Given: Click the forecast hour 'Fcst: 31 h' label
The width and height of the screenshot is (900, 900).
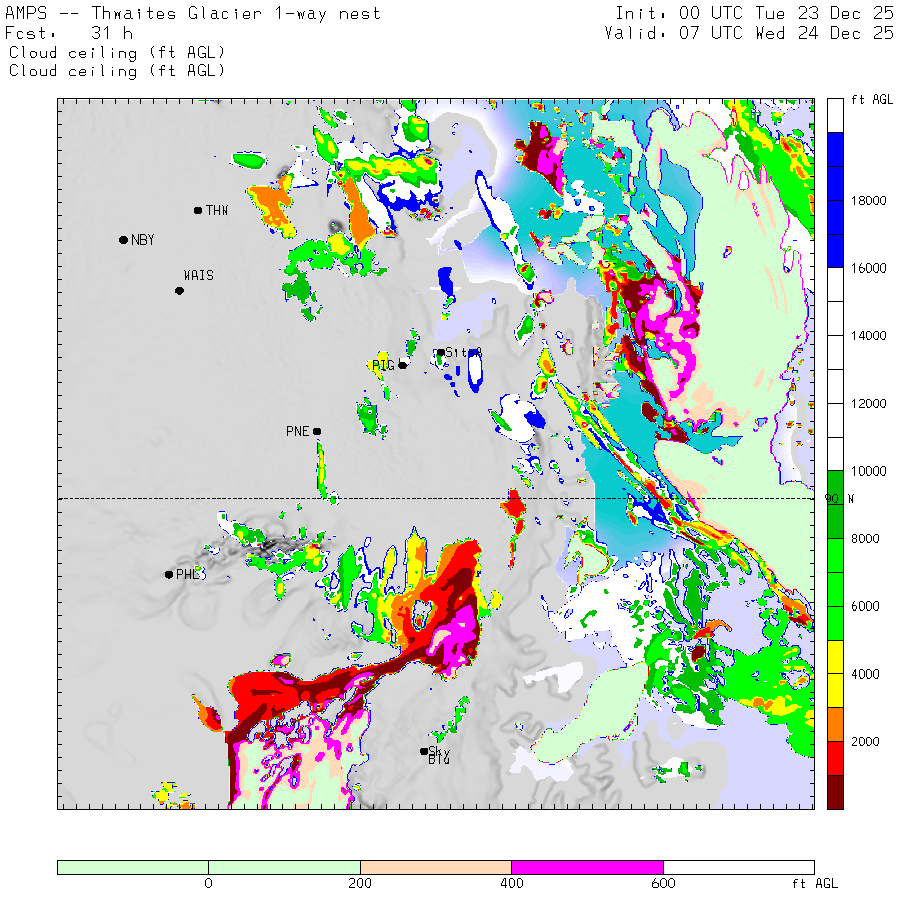Looking at the screenshot, I should tap(70, 33).
